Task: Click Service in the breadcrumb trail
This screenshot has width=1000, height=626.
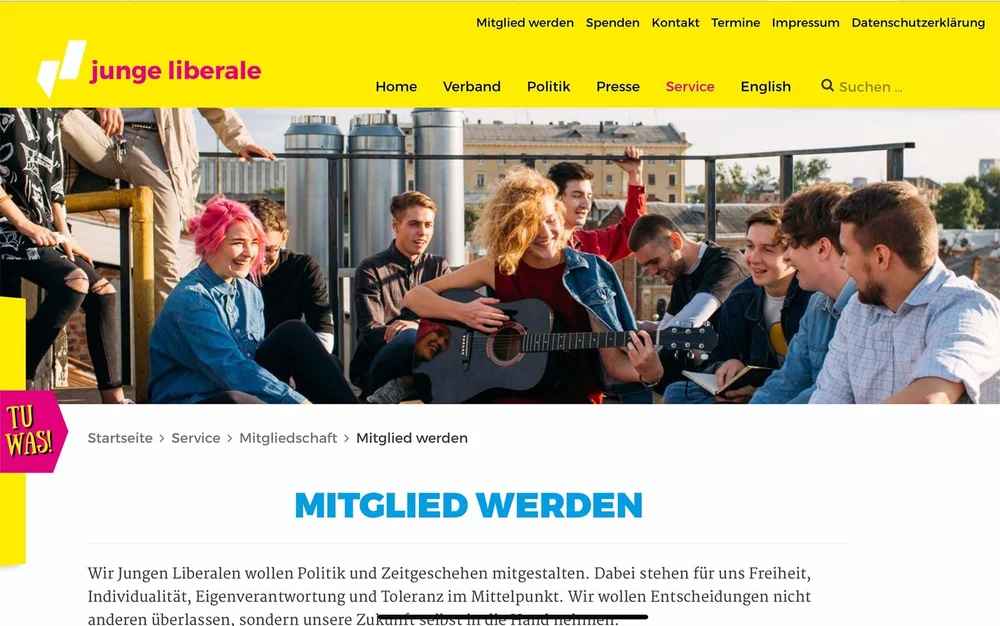Action: (x=196, y=438)
